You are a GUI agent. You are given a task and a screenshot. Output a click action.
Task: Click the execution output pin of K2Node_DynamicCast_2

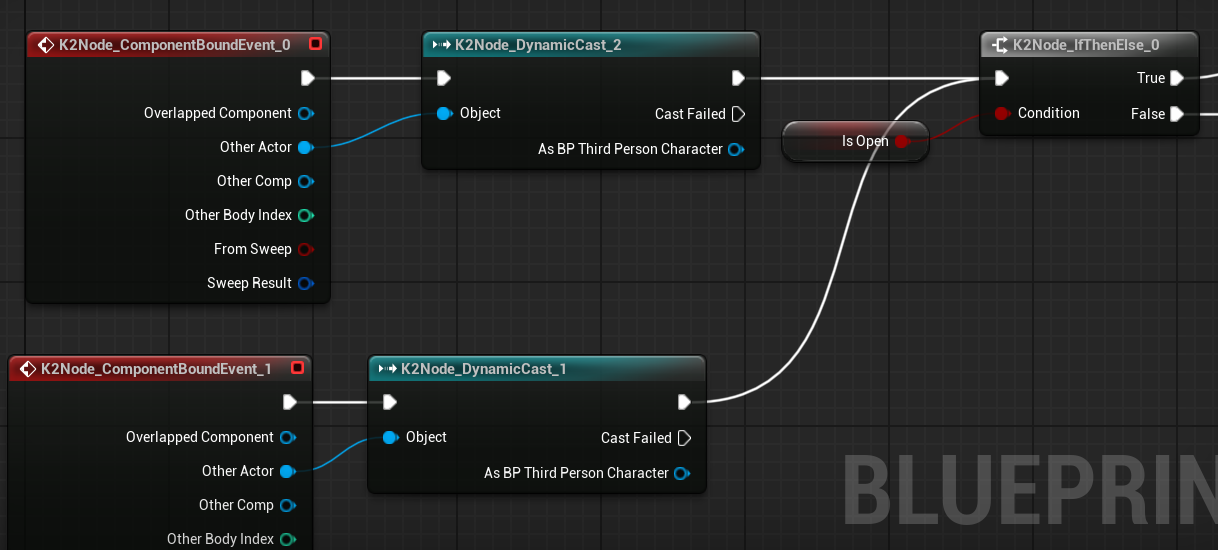point(738,78)
